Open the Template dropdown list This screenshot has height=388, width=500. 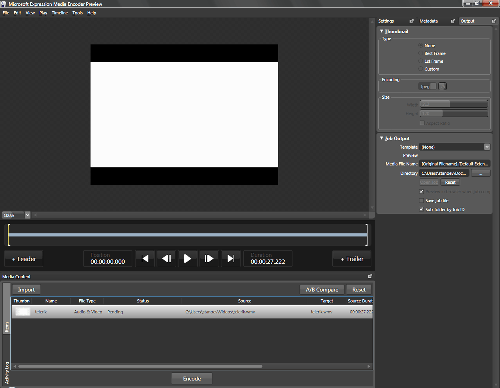[x=455, y=147]
